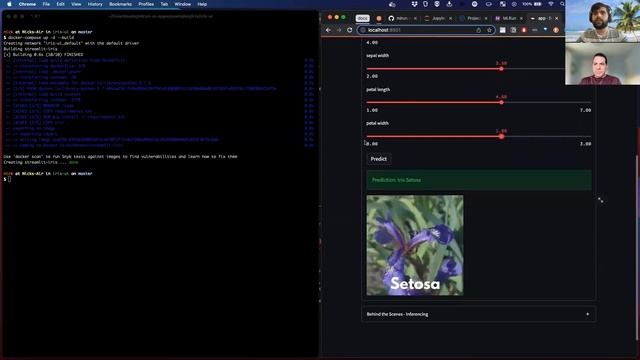Open the Window menu
The image size is (640, 360).
click(182, 4)
